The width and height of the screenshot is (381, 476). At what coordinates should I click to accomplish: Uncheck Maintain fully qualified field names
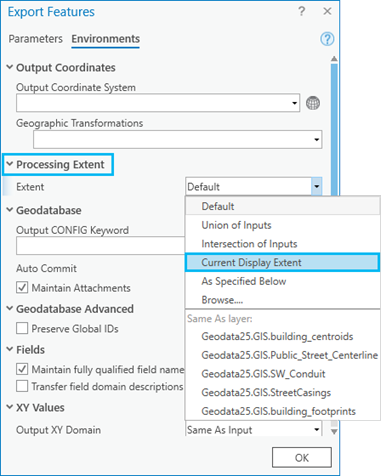pos(22,369)
